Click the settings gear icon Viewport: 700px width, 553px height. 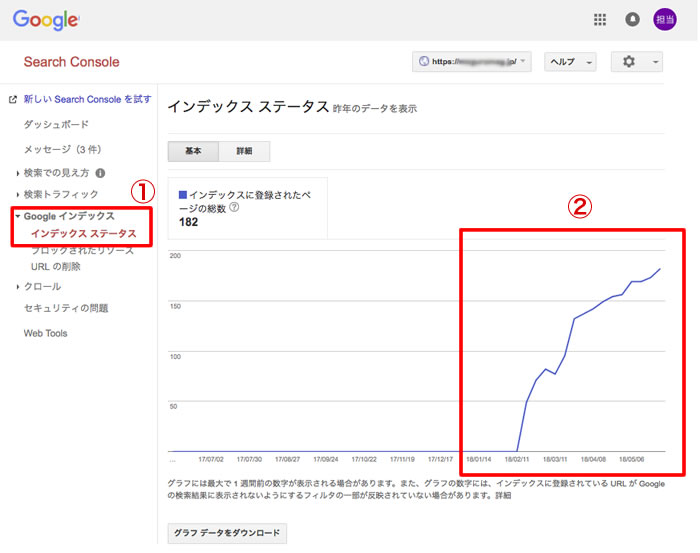click(x=629, y=62)
